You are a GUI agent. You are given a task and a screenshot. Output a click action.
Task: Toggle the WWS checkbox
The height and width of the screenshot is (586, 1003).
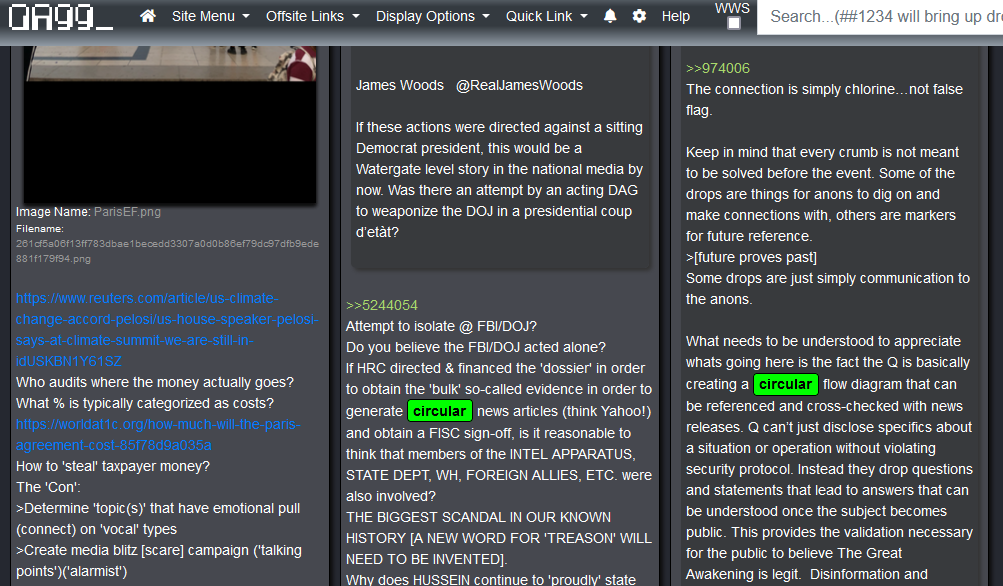(x=734, y=23)
